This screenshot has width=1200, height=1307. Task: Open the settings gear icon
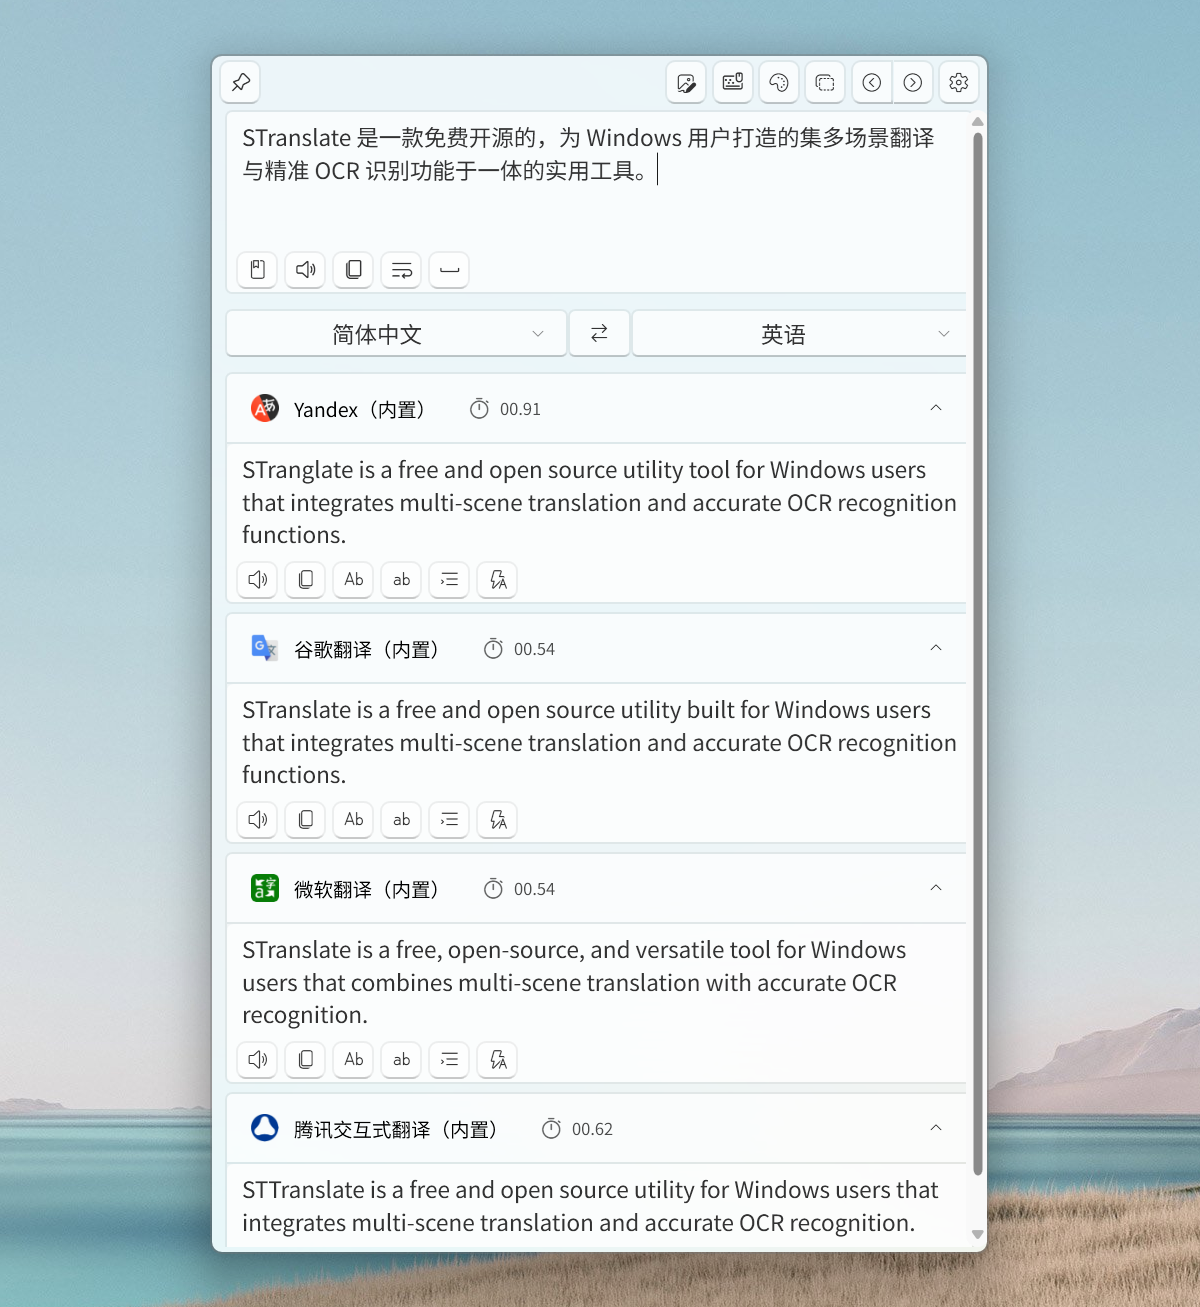958,83
